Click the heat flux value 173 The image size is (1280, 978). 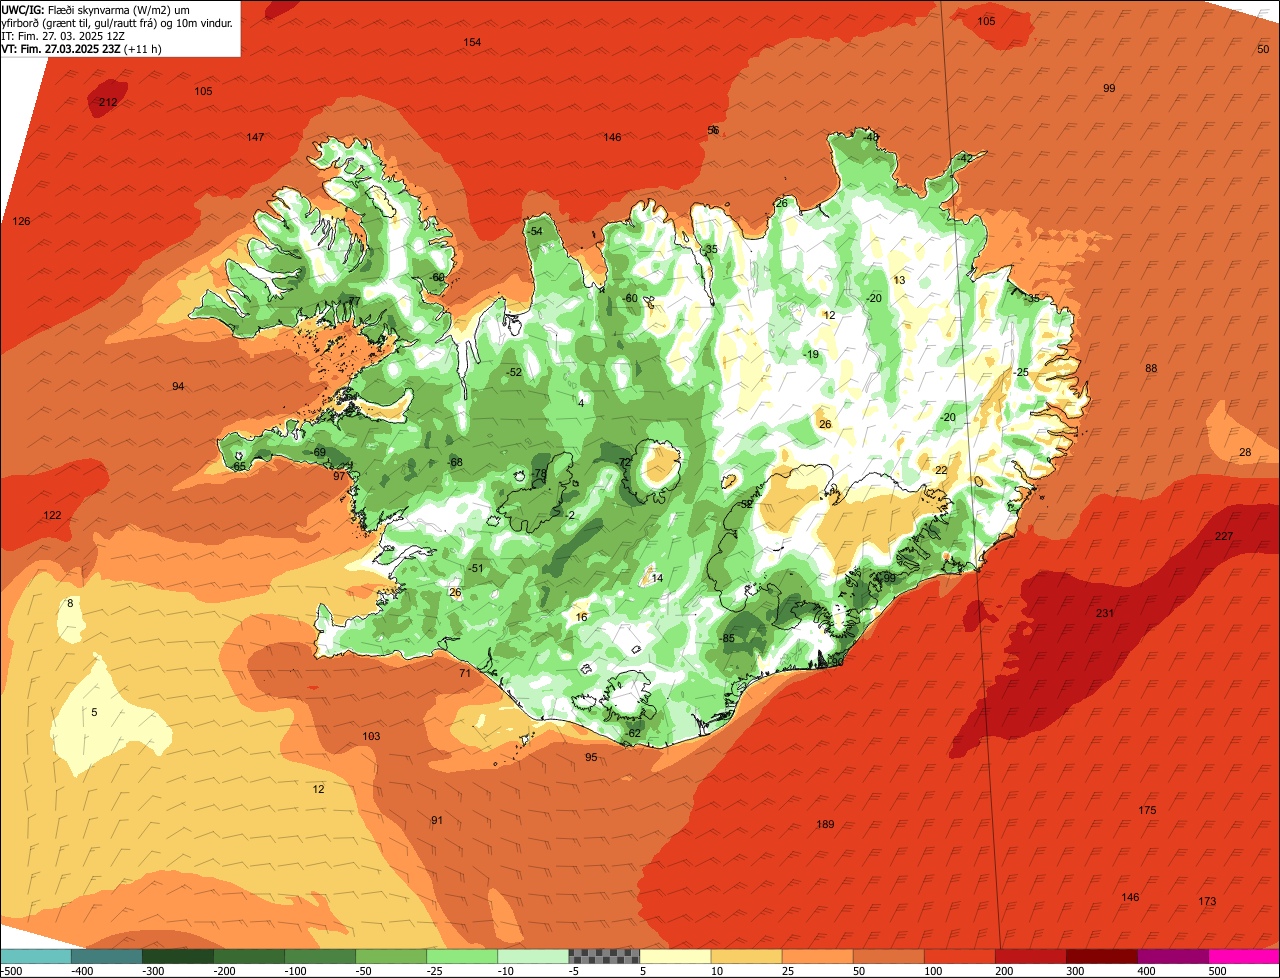click(1207, 901)
